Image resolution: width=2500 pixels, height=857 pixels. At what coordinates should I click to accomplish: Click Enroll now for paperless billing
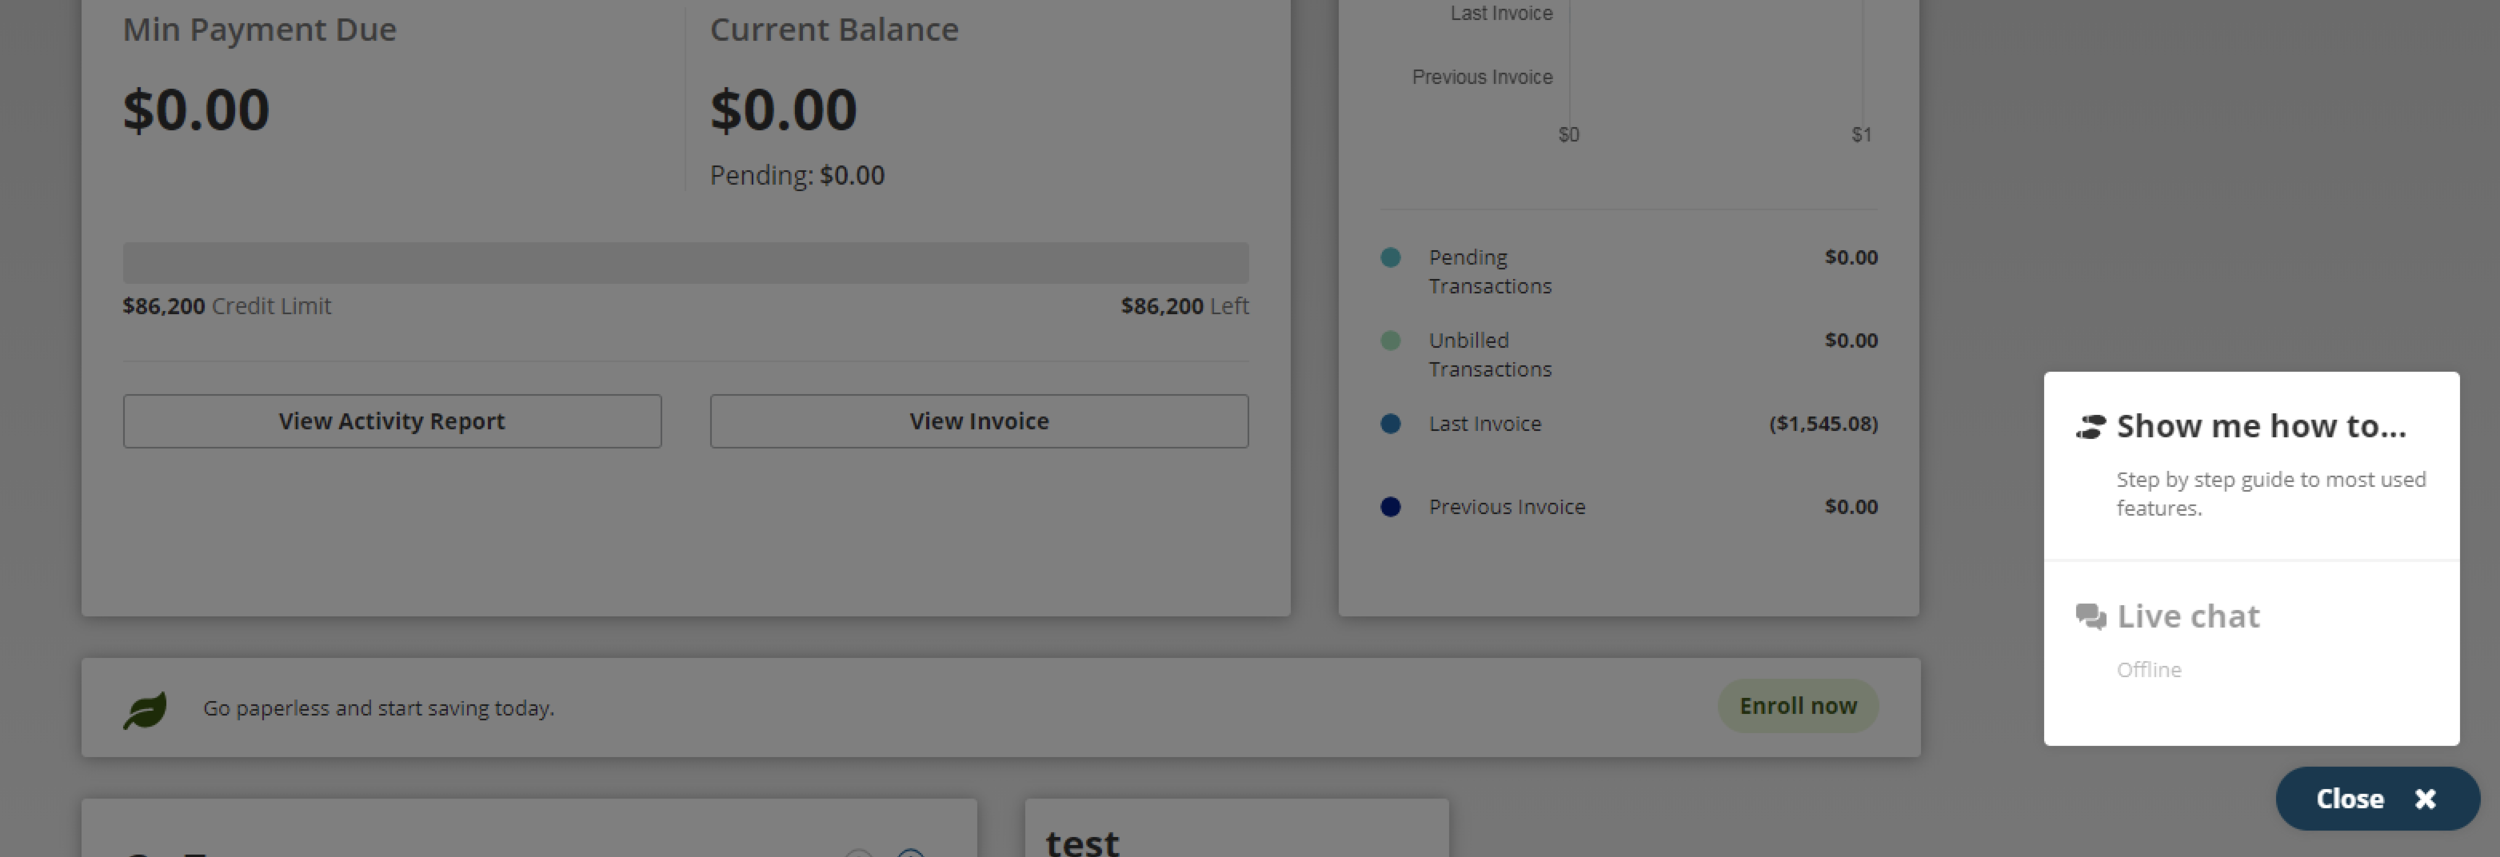(x=1798, y=706)
